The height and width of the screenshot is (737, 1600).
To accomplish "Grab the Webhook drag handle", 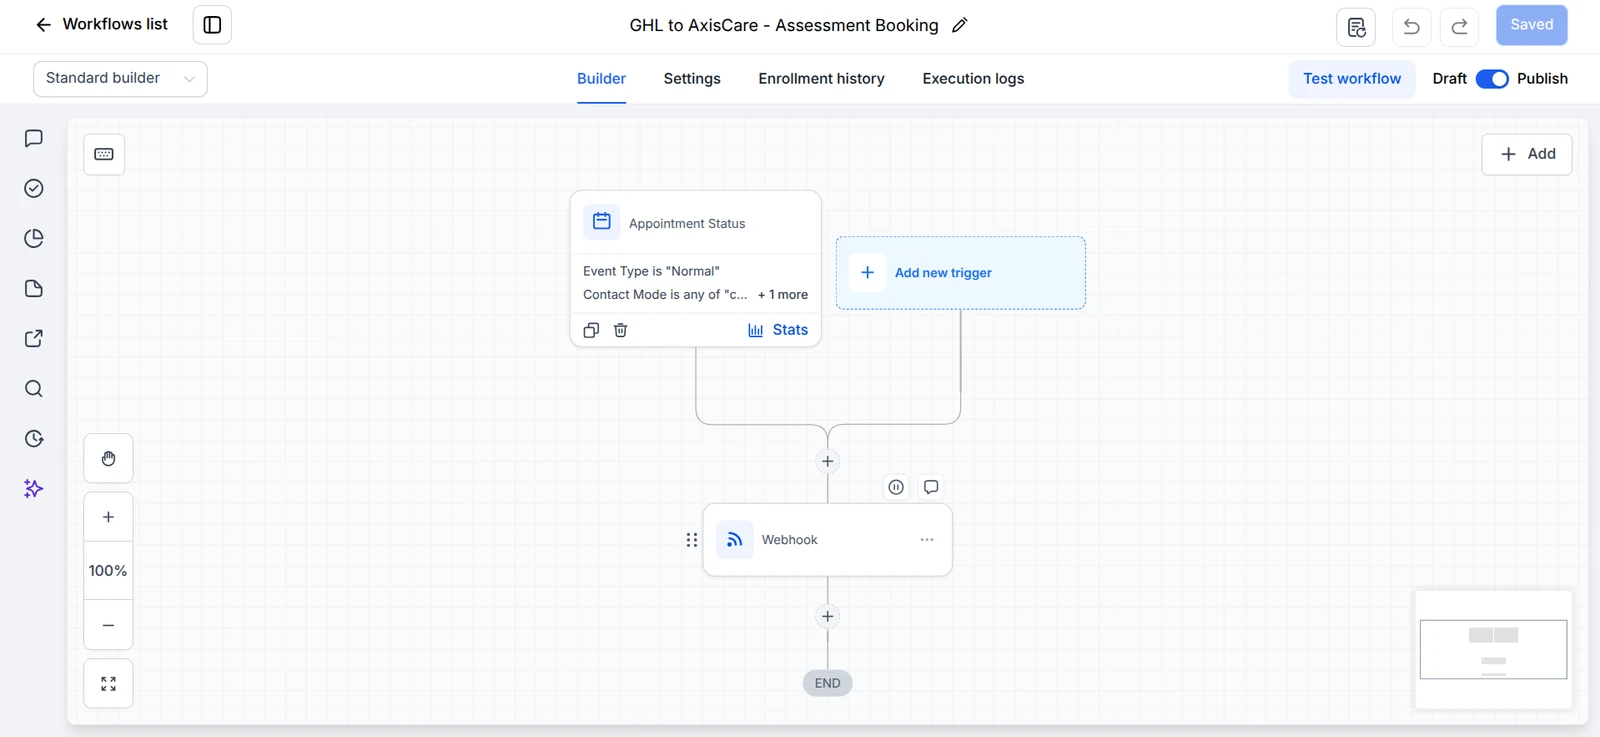I will pyautogui.click(x=691, y=540).
